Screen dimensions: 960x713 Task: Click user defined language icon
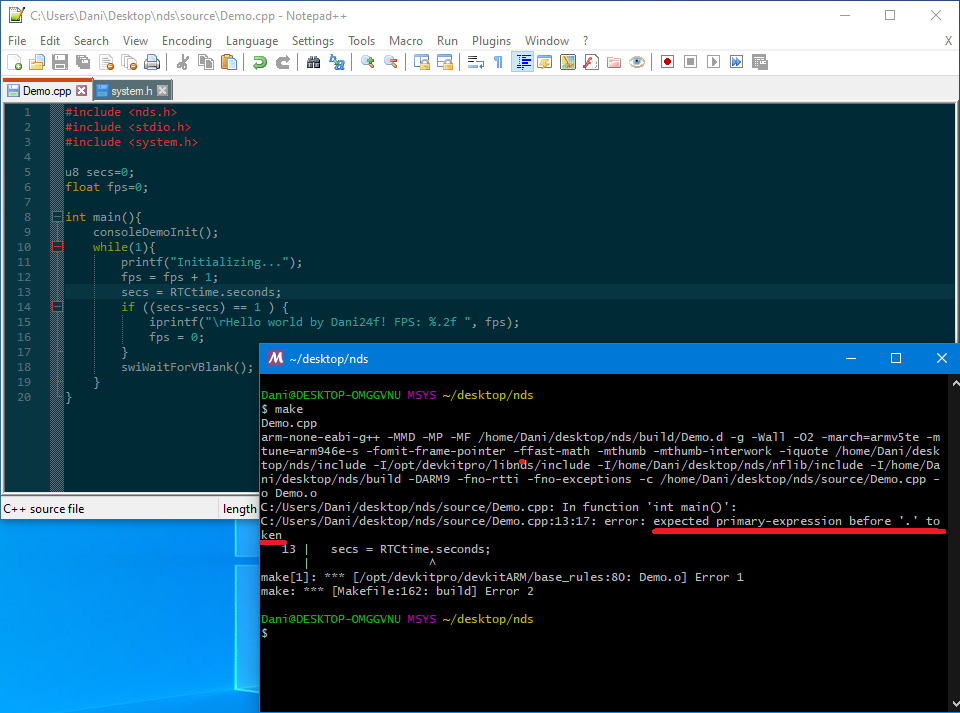click(x=545, y=62)
